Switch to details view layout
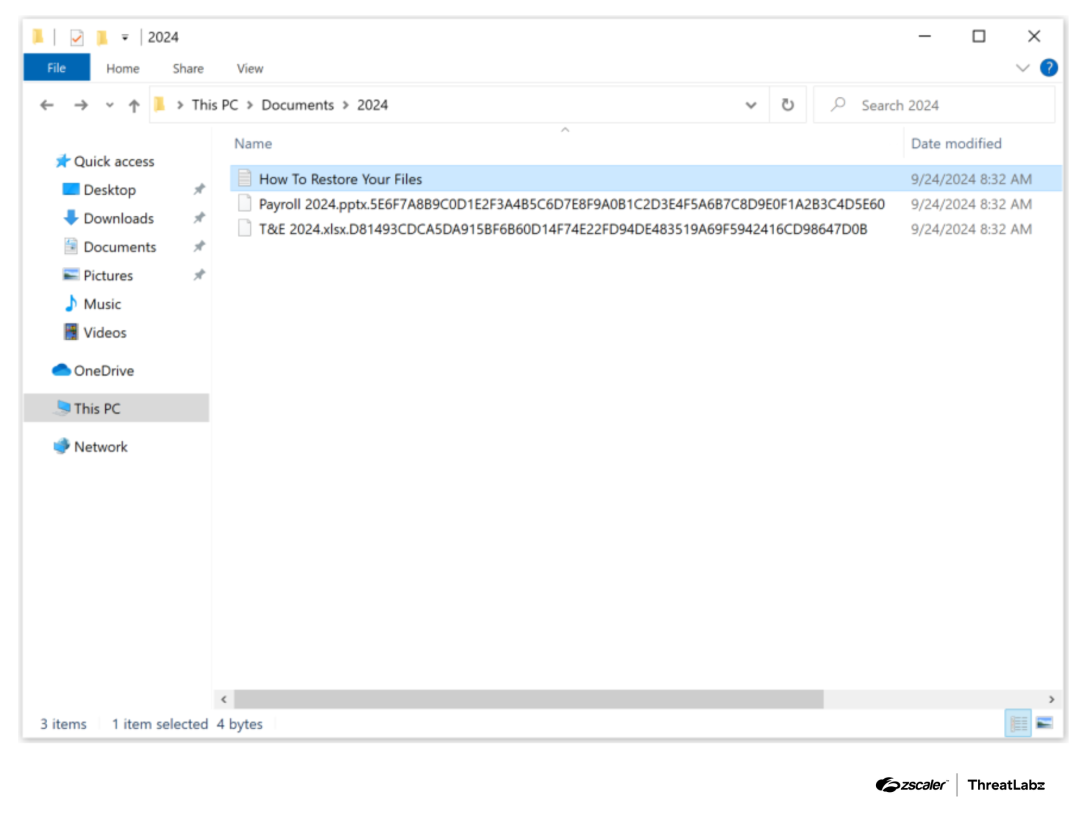1080x813 pixels. pos(1018,723)
